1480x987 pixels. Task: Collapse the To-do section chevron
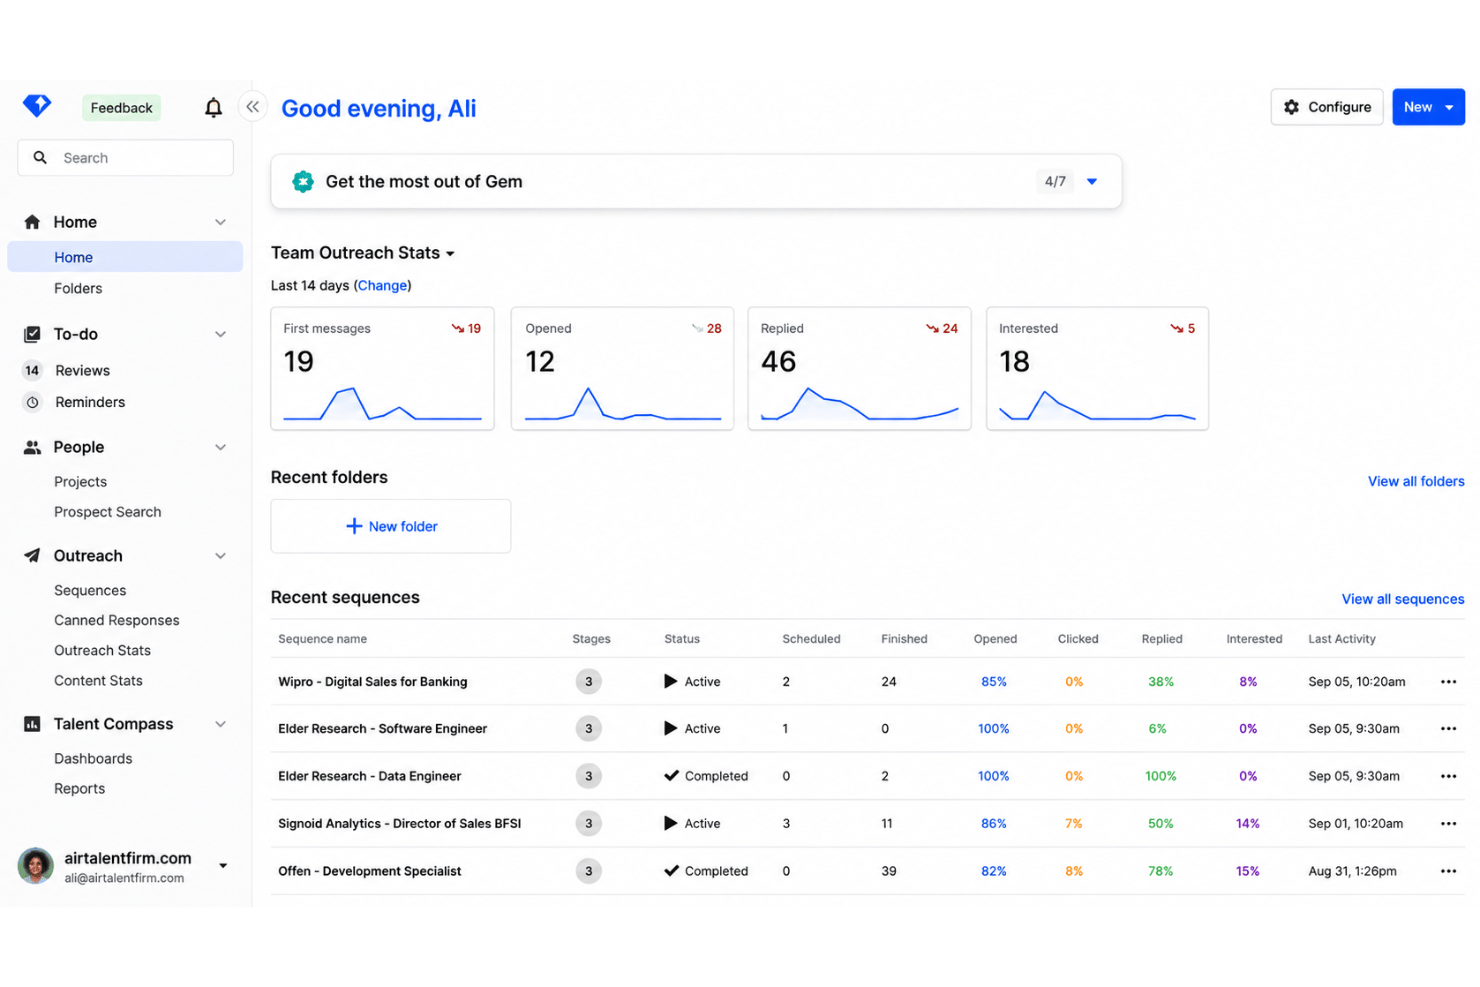[220, 334]
